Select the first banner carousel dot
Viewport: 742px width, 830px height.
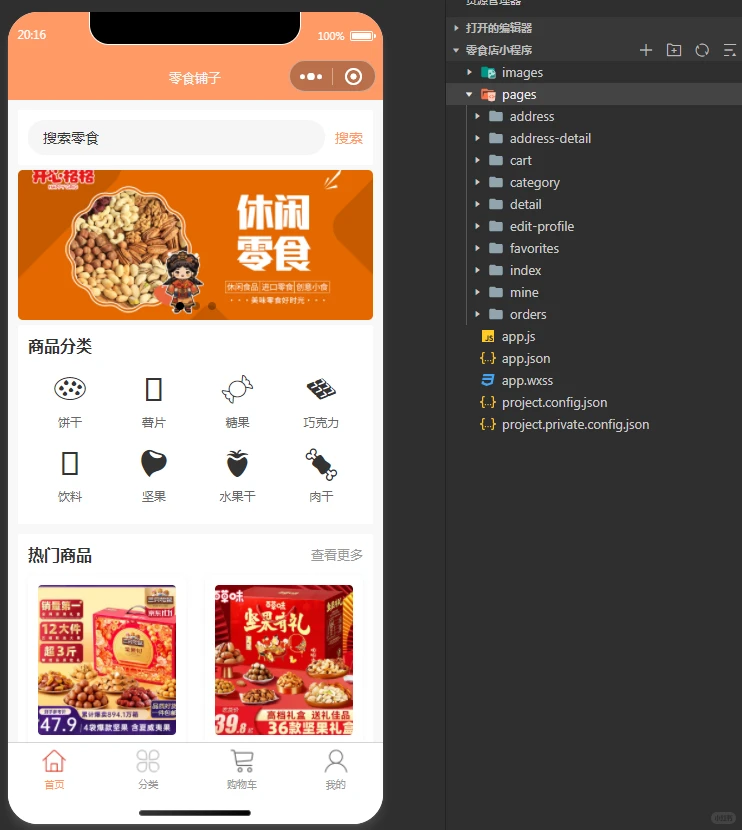point(180,306)
